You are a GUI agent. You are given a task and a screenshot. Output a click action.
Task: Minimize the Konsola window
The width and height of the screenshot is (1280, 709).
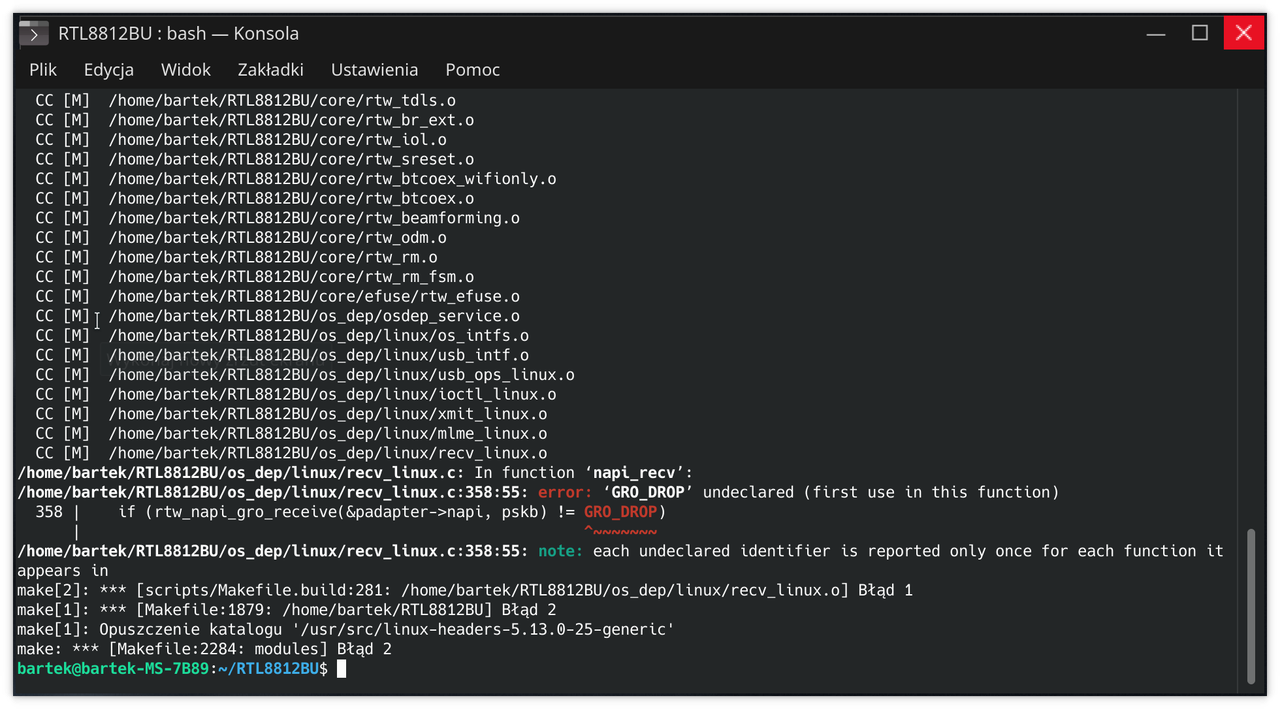[1156, 33]
